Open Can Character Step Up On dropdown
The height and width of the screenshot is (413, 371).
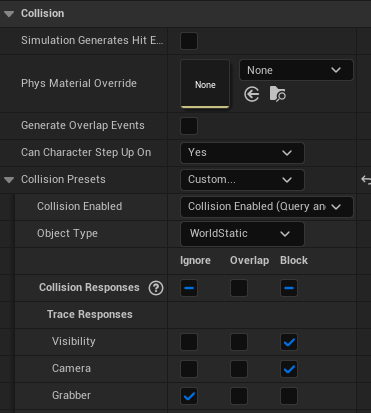[x=242, y=153]
